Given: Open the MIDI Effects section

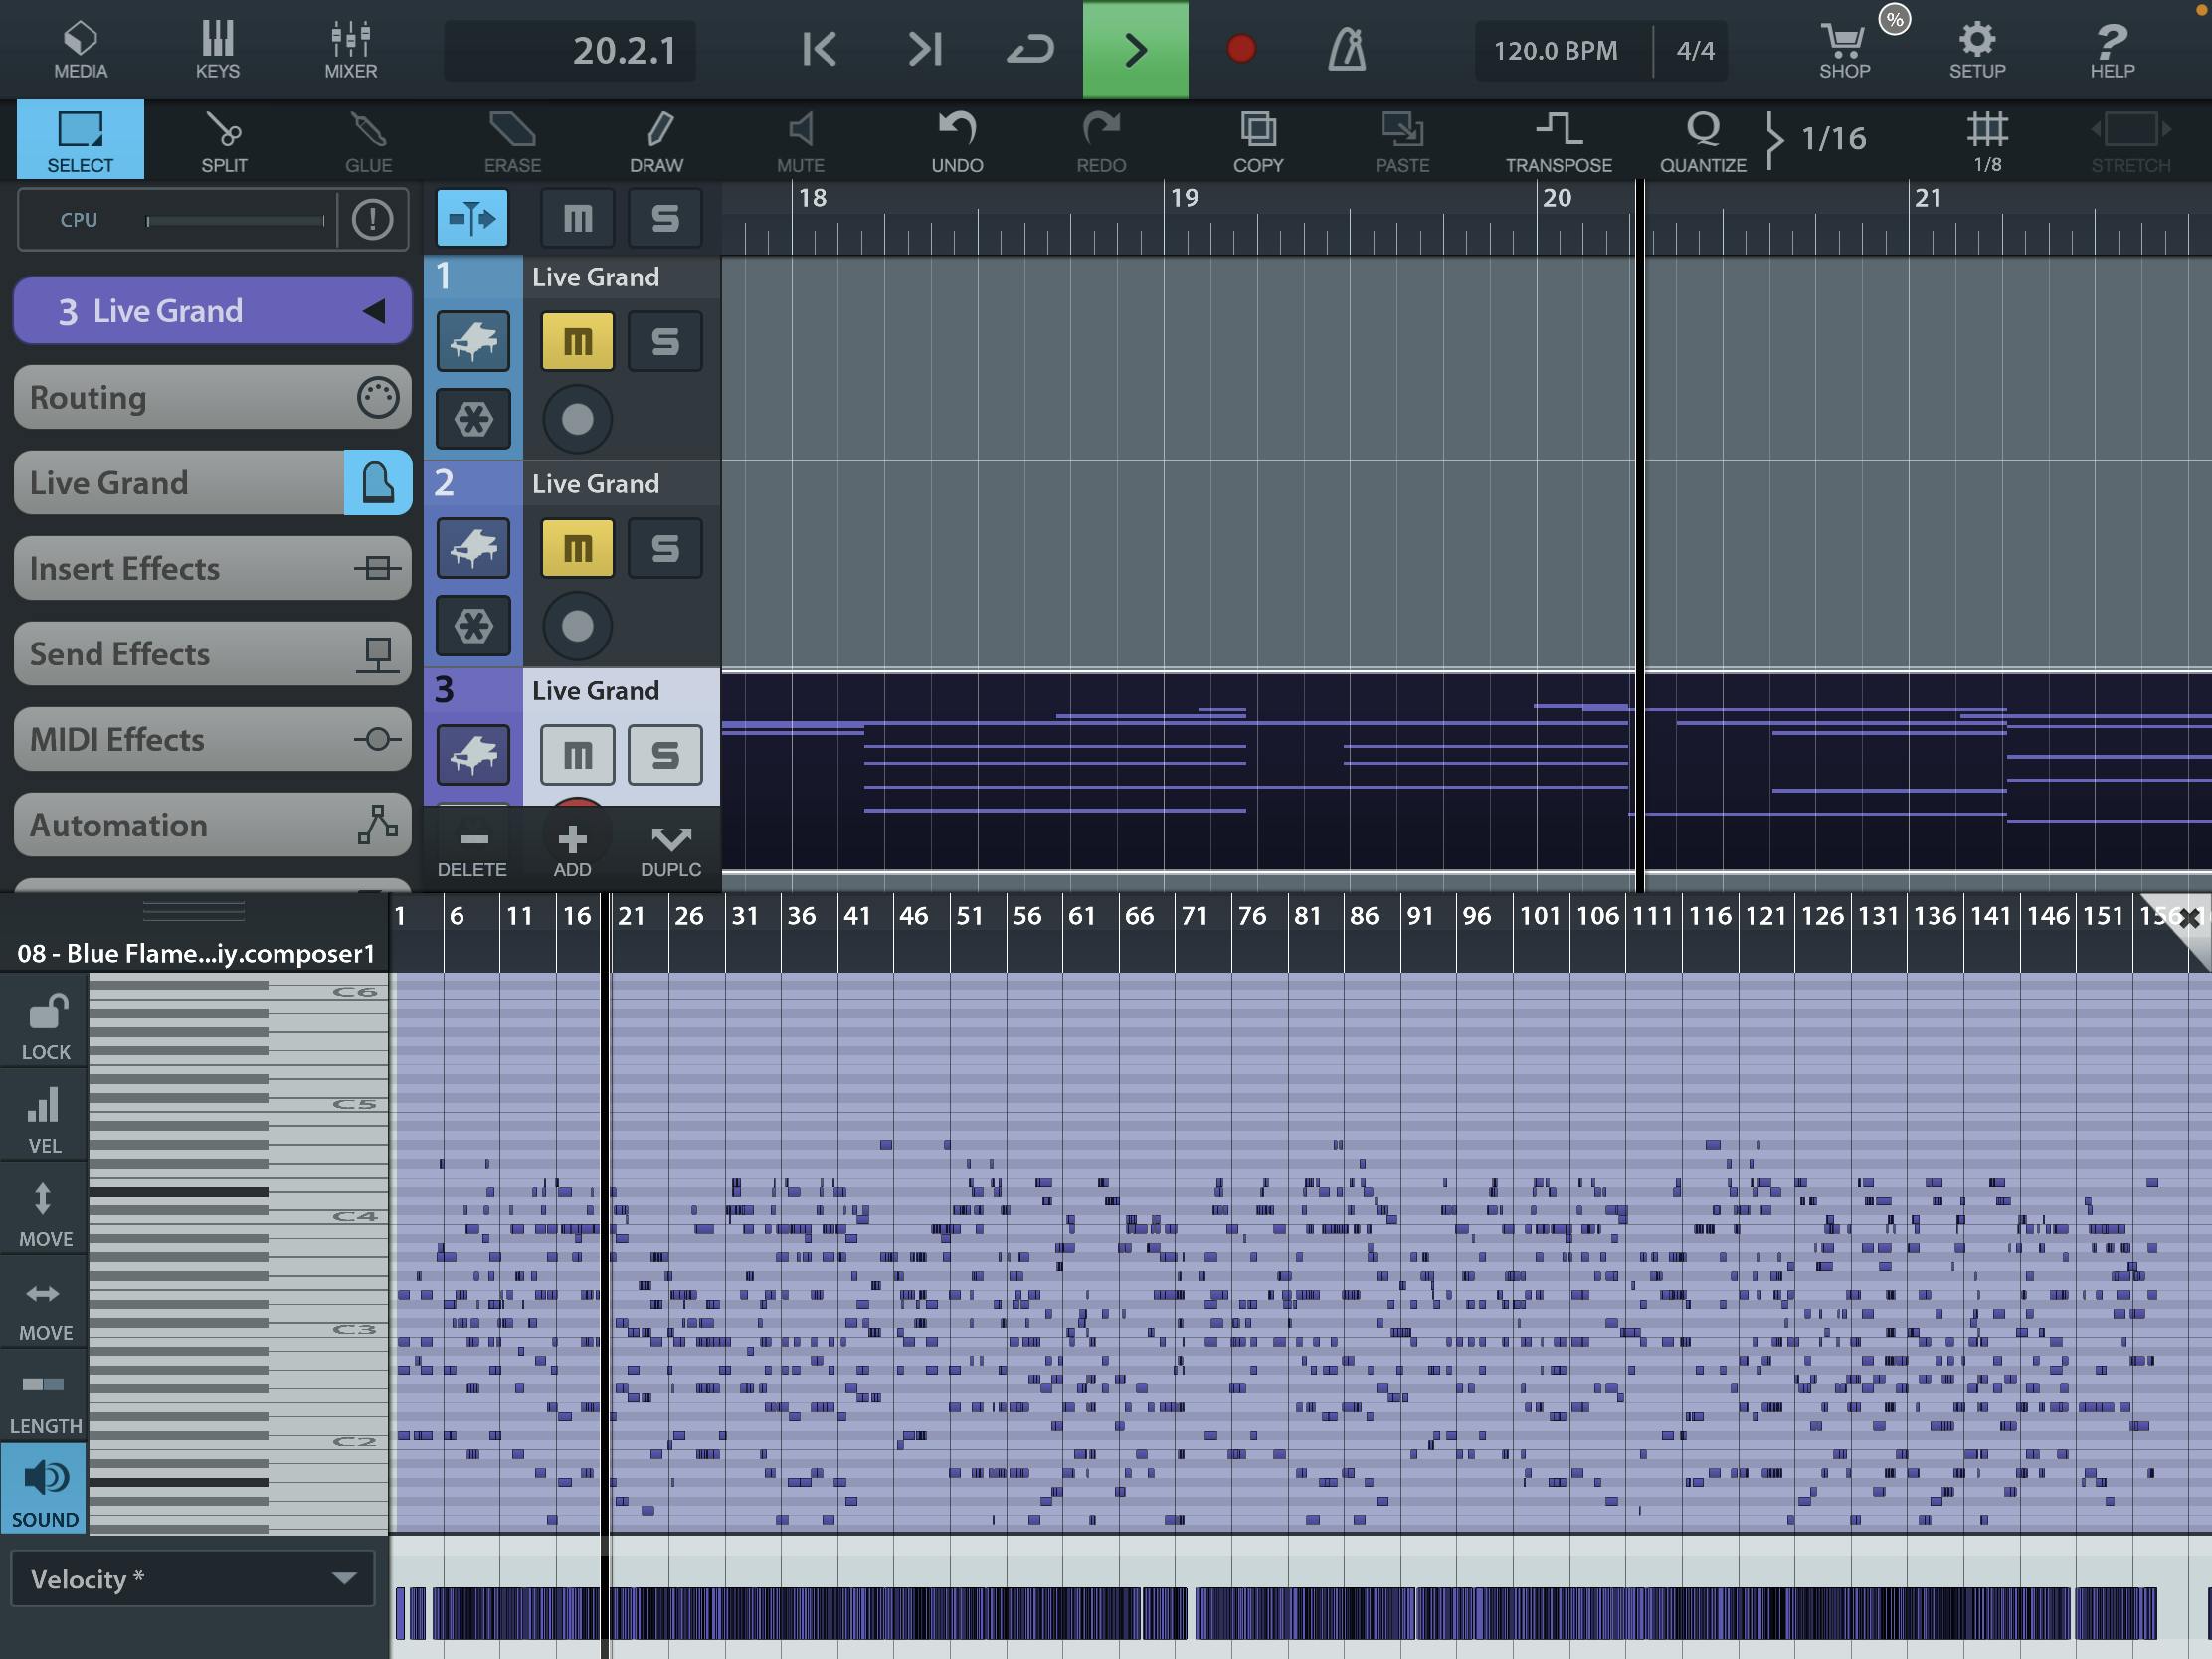Looking at the screenshot, I should 212,740.
